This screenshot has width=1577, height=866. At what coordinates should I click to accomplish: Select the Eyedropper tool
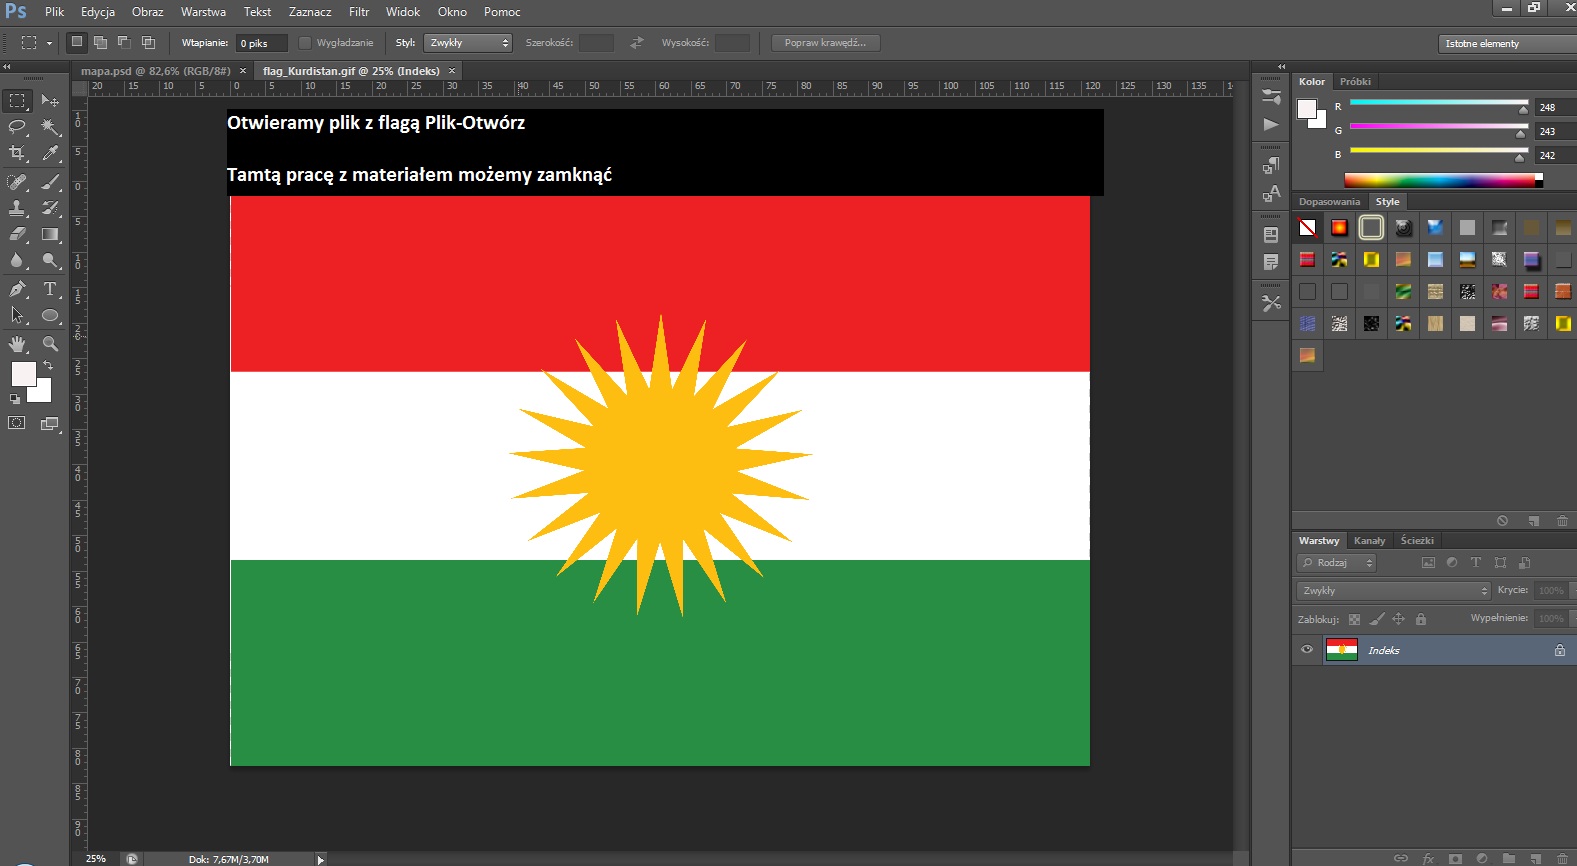[x=50, y=153]
